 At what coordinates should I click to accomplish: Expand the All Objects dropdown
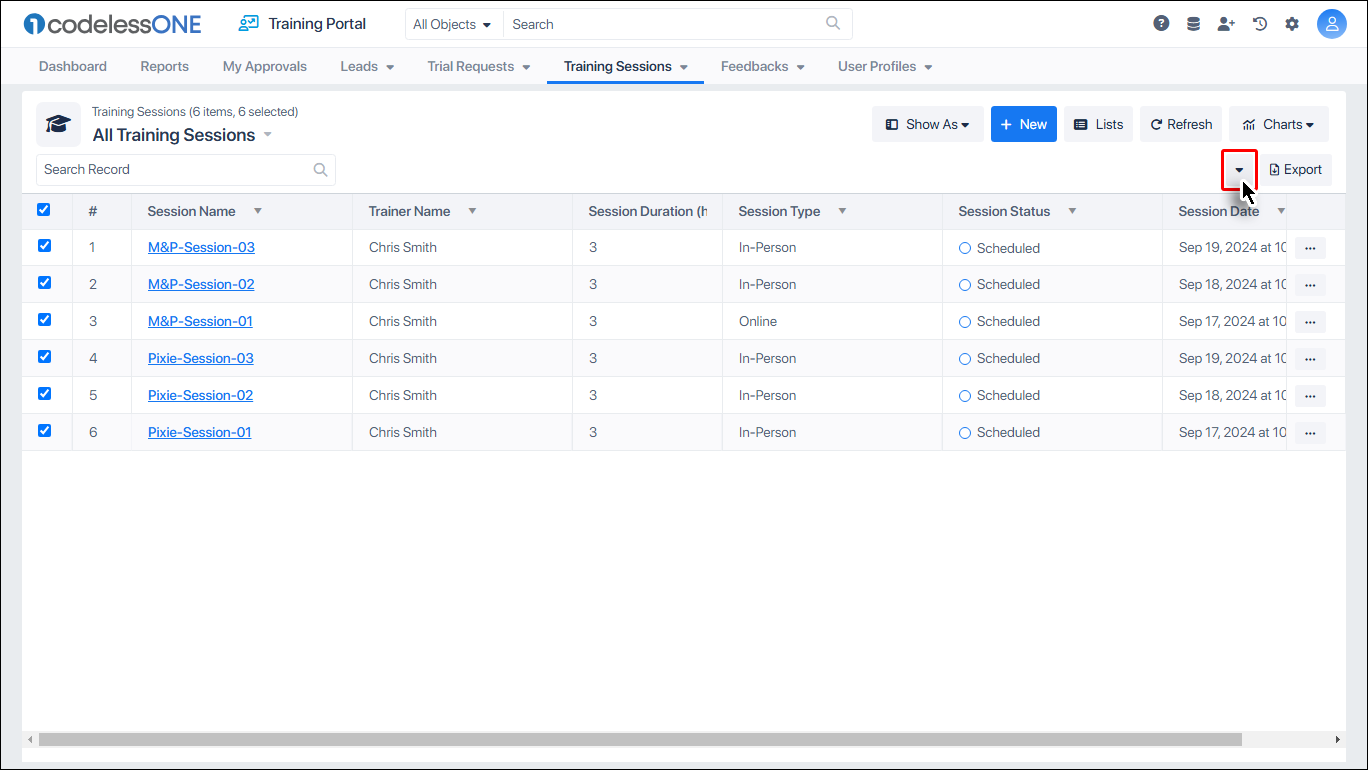coord(452,23)
